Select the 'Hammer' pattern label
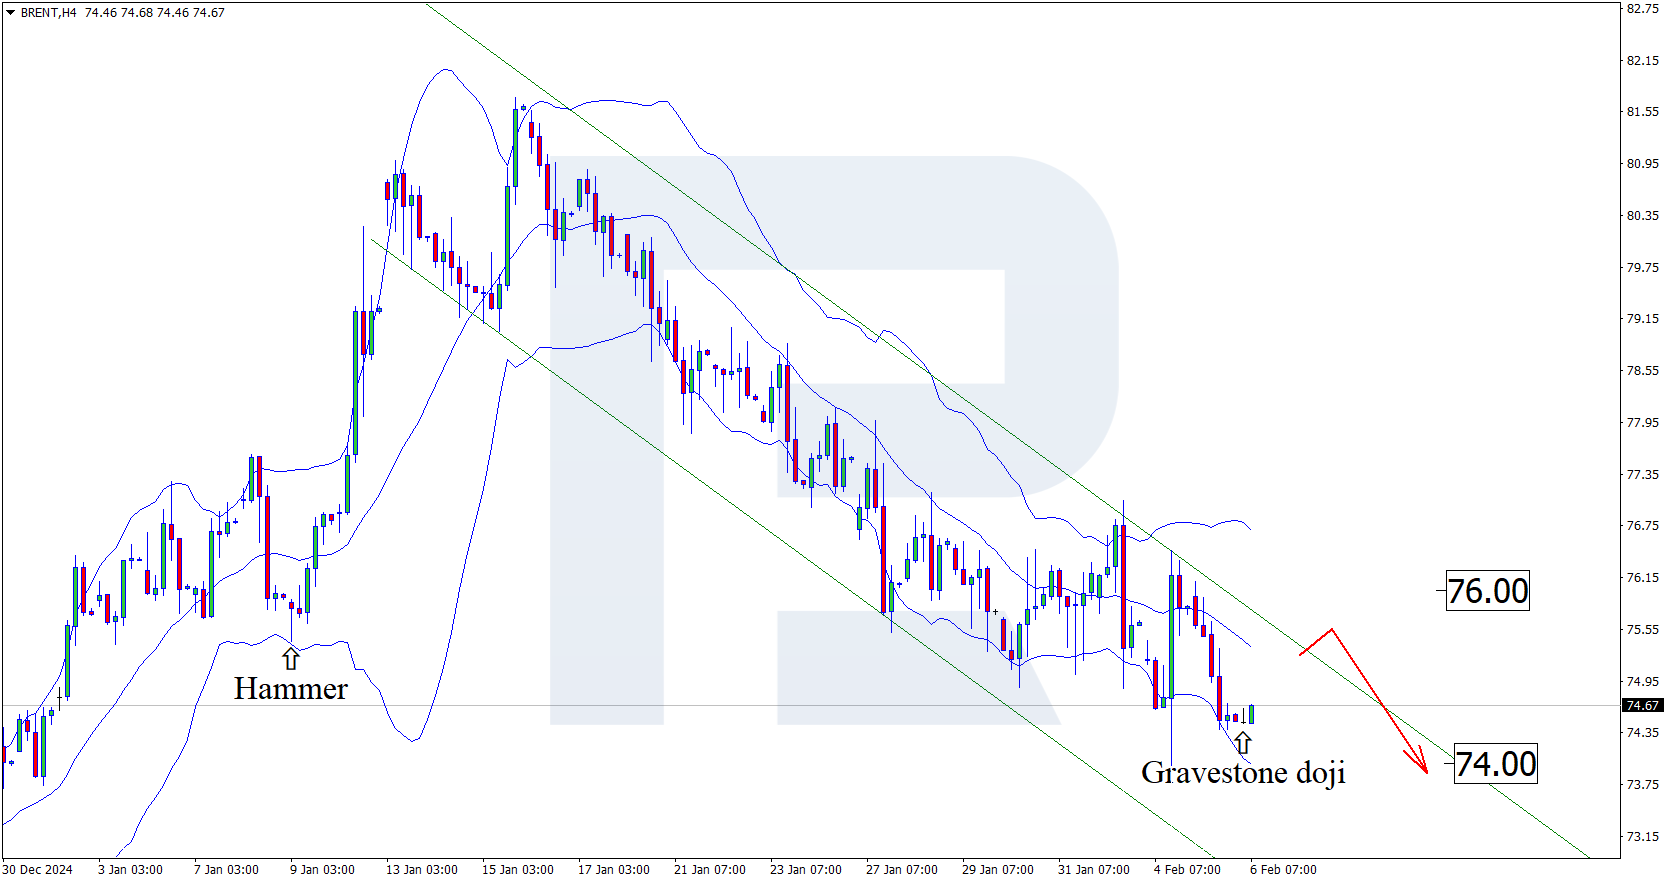Viewport: 1670px width, 882px height. pos(291,689)
